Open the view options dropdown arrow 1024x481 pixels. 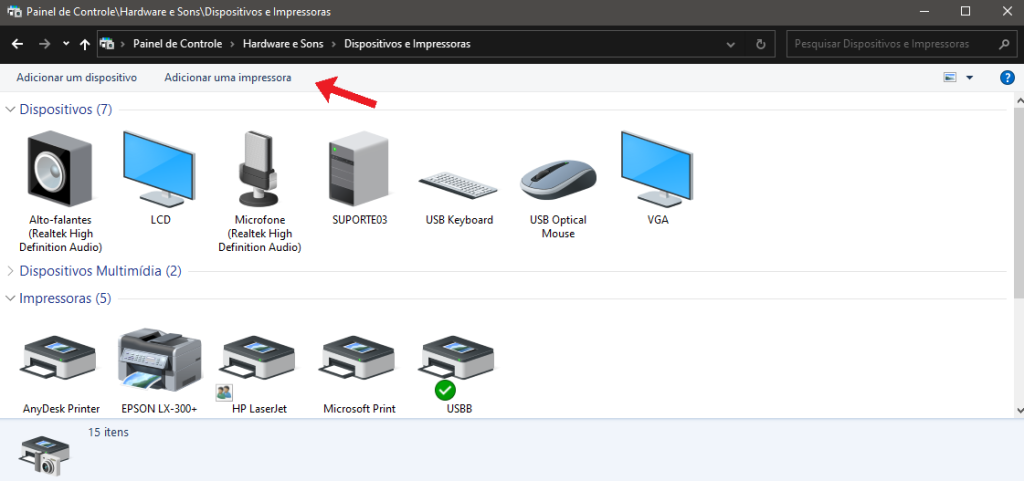[x=970, y=78]
